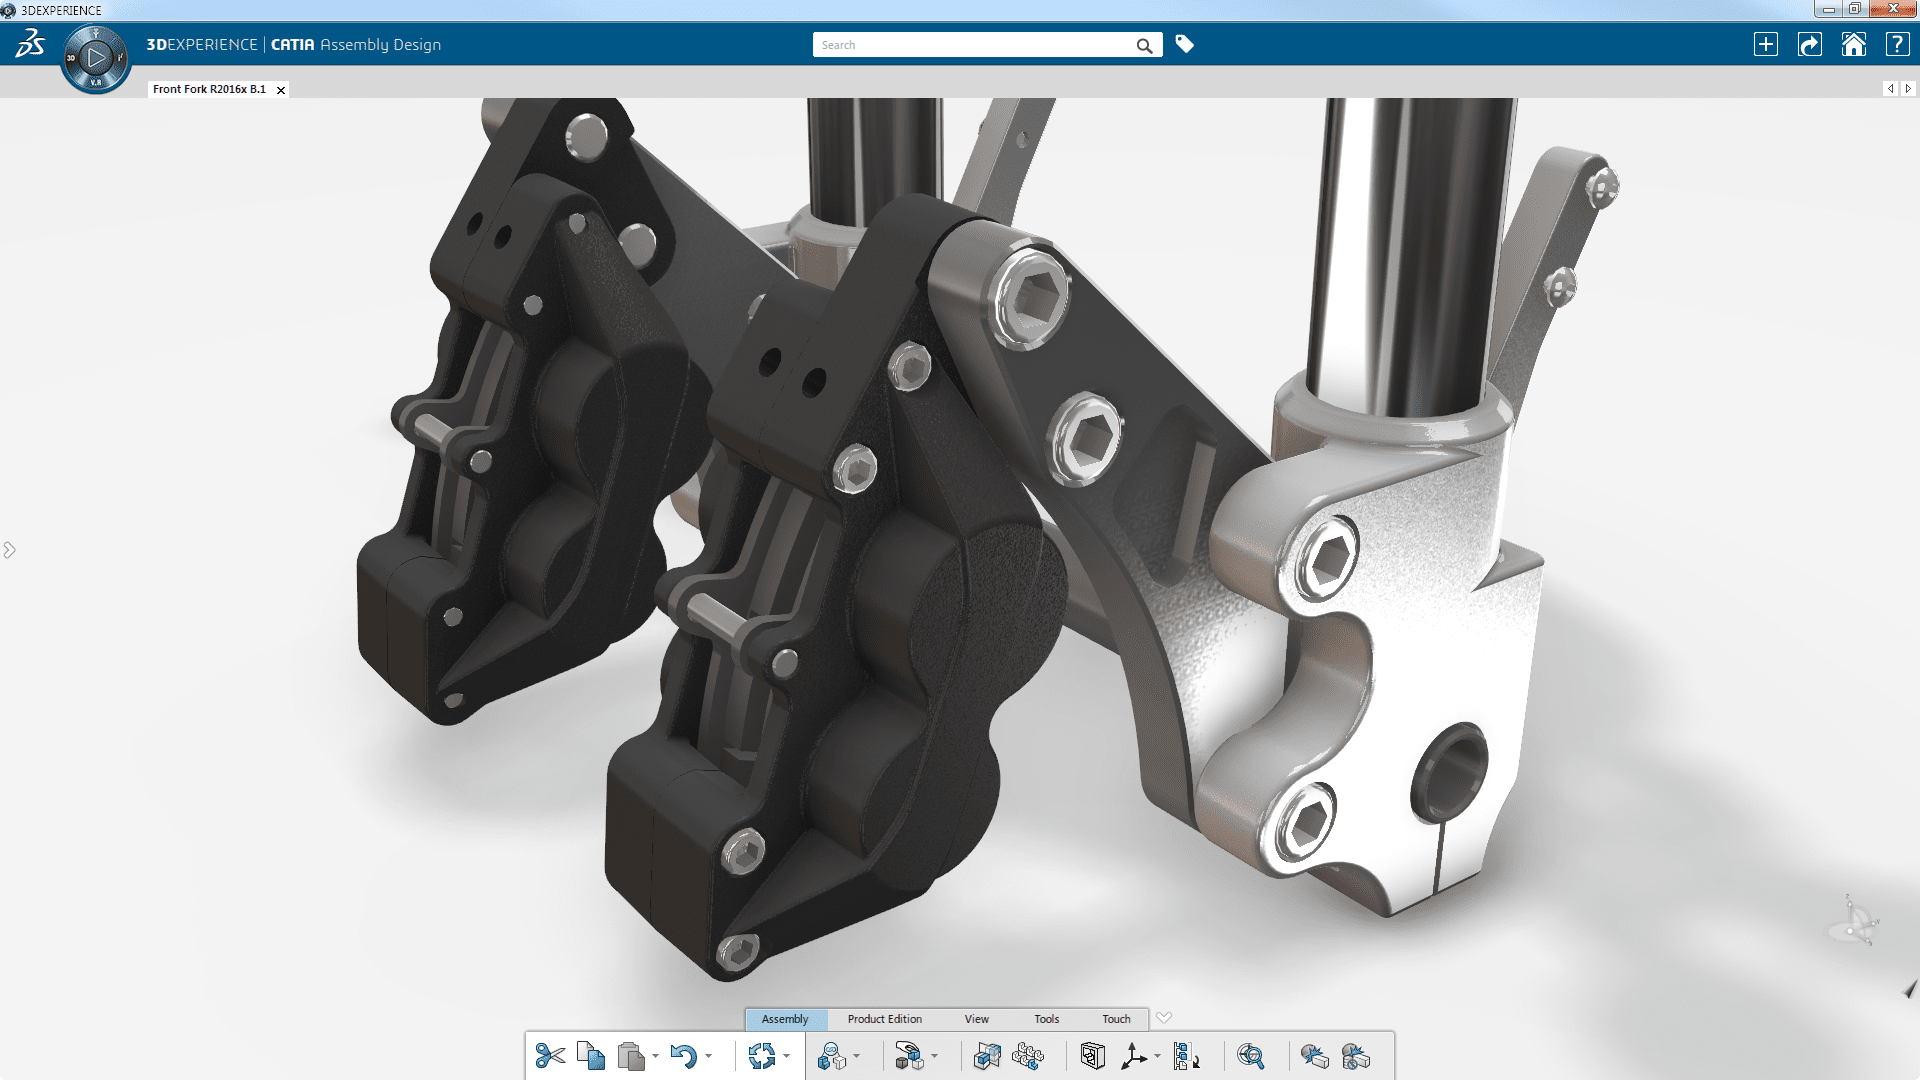This screenshot has height=1080, width=1920.
Task: Click the Undo arrow icon
Action: 683,1056
